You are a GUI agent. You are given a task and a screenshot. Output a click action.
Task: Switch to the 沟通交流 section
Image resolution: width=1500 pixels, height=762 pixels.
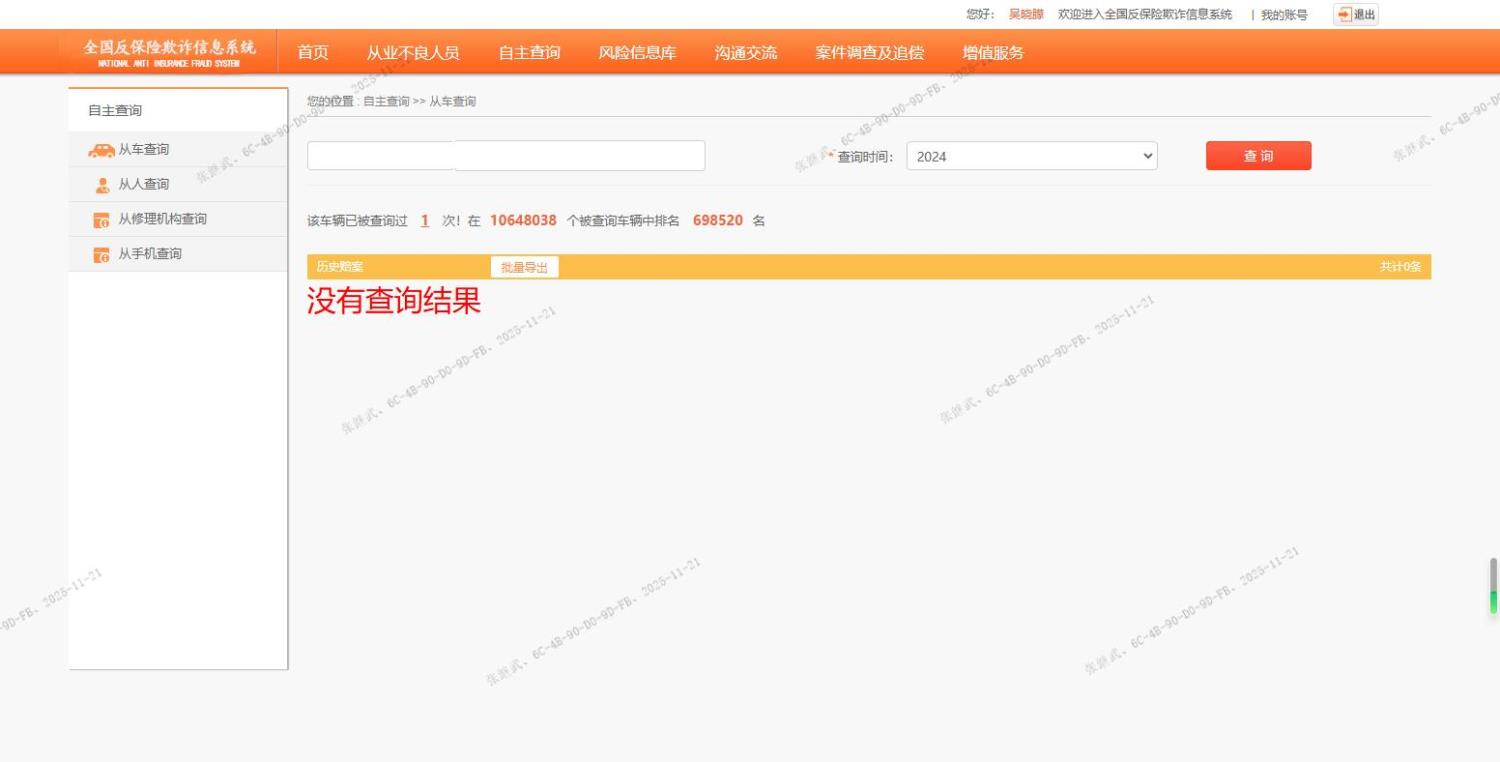click(745, 53)
